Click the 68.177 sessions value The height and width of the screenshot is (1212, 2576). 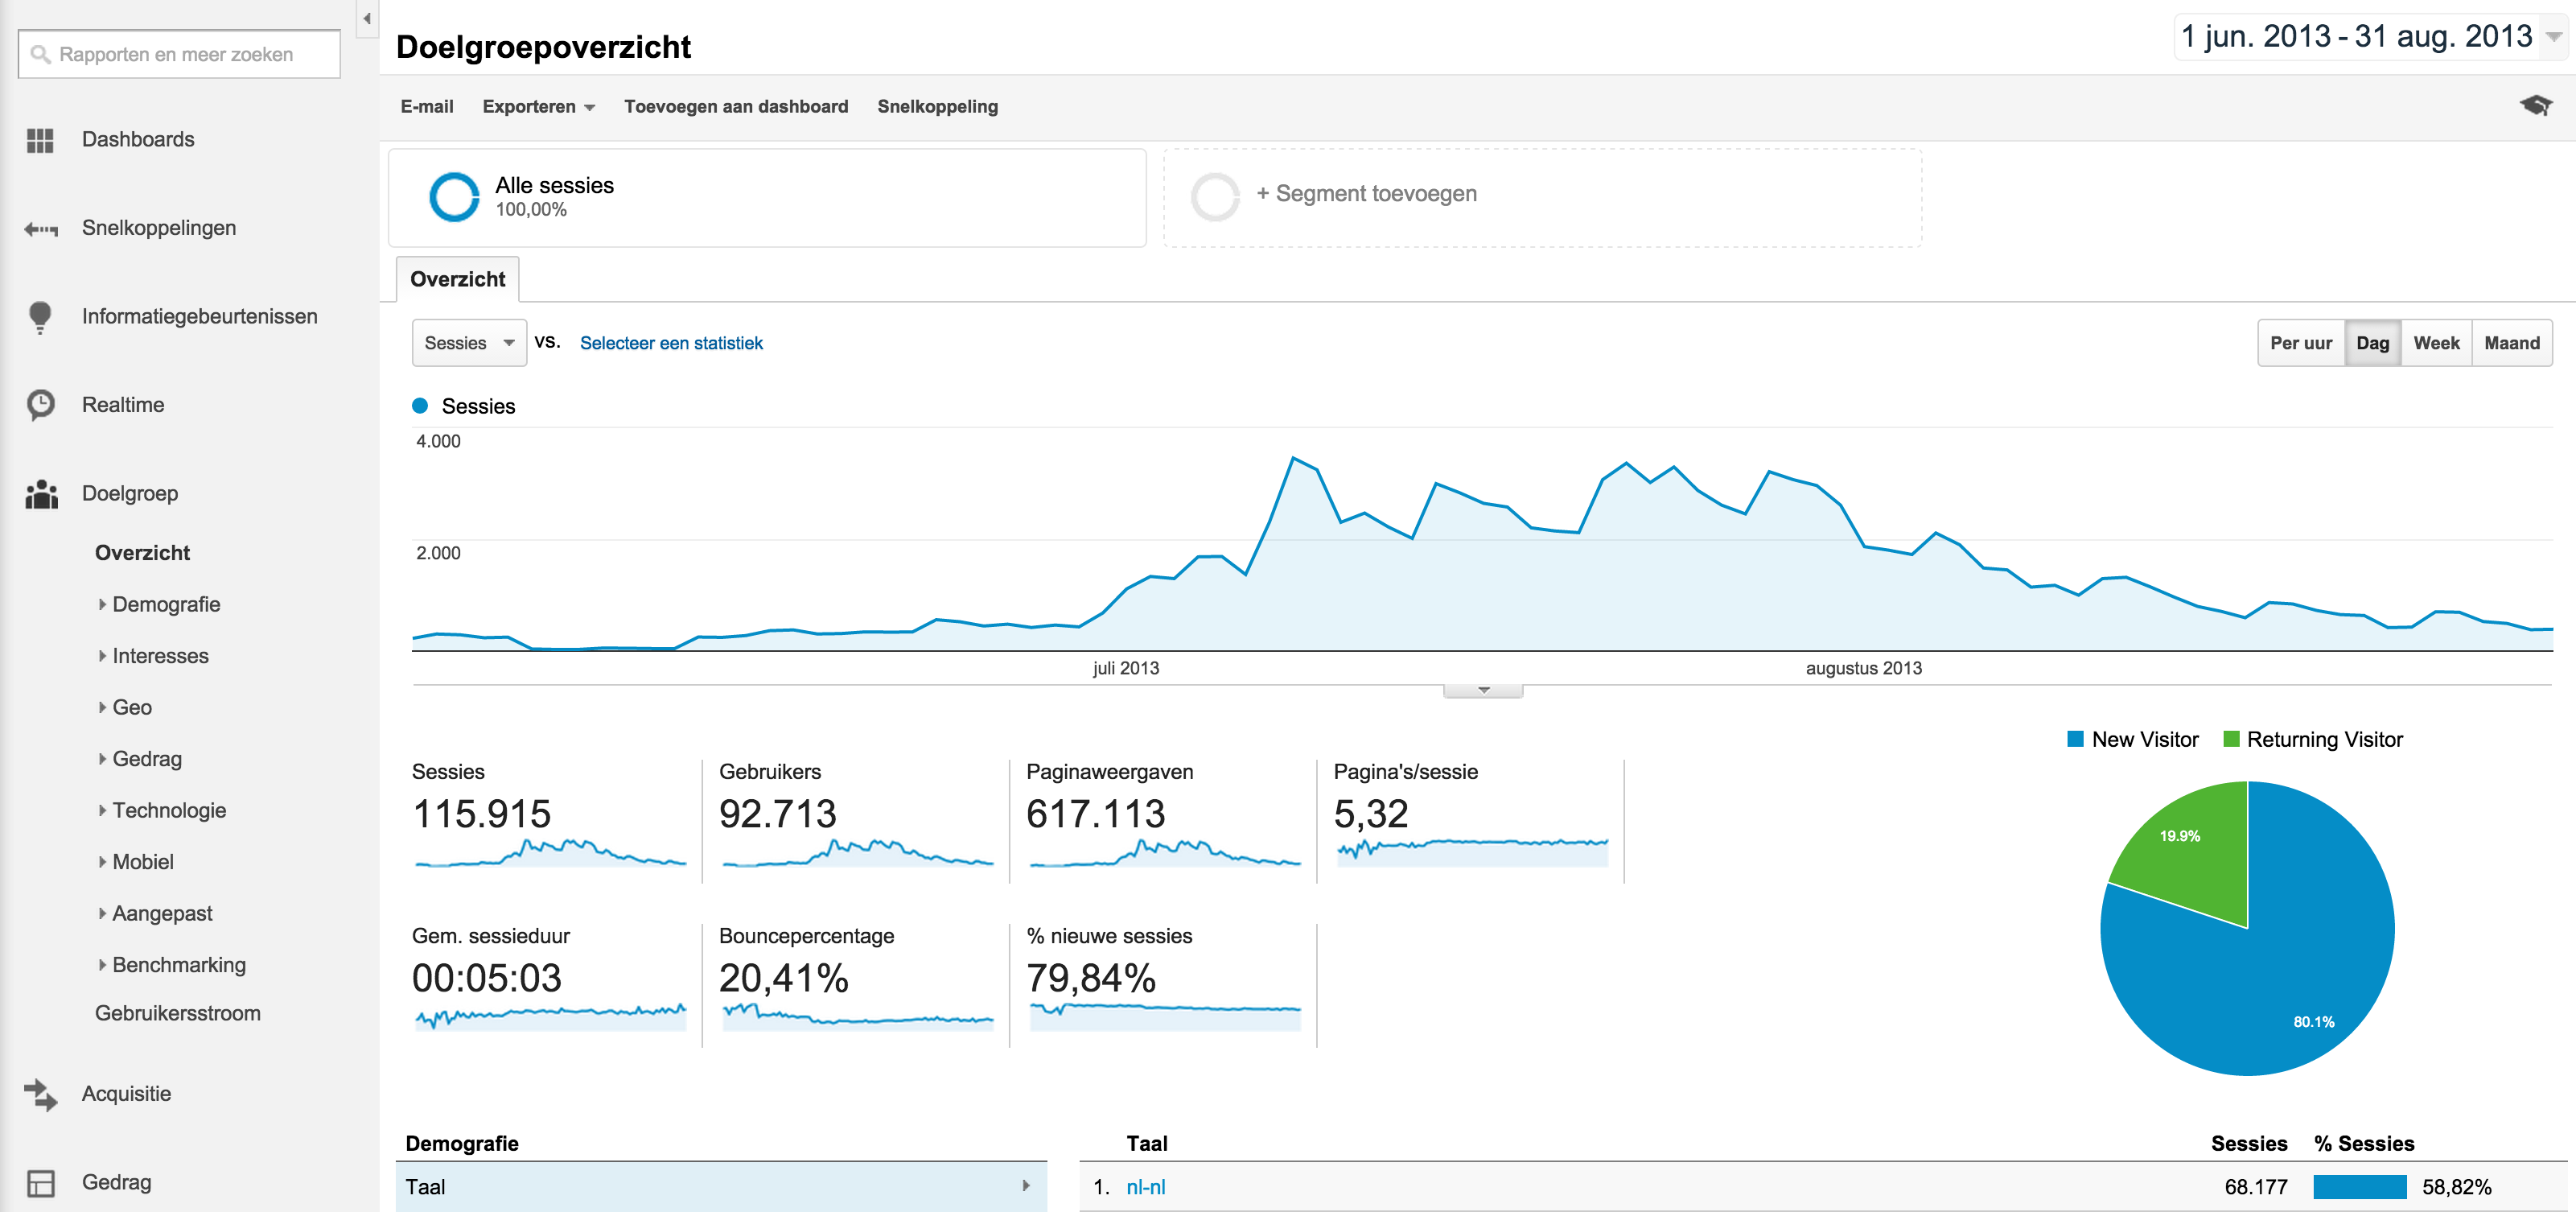point(2256,1188)
